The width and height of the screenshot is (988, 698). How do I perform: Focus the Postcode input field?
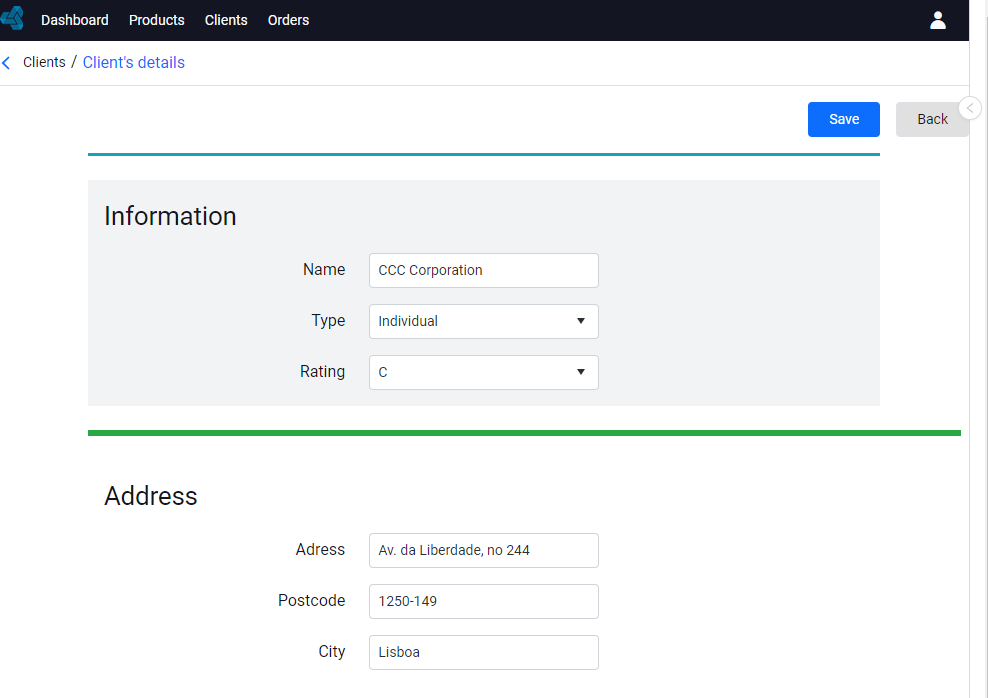(483, 602)
